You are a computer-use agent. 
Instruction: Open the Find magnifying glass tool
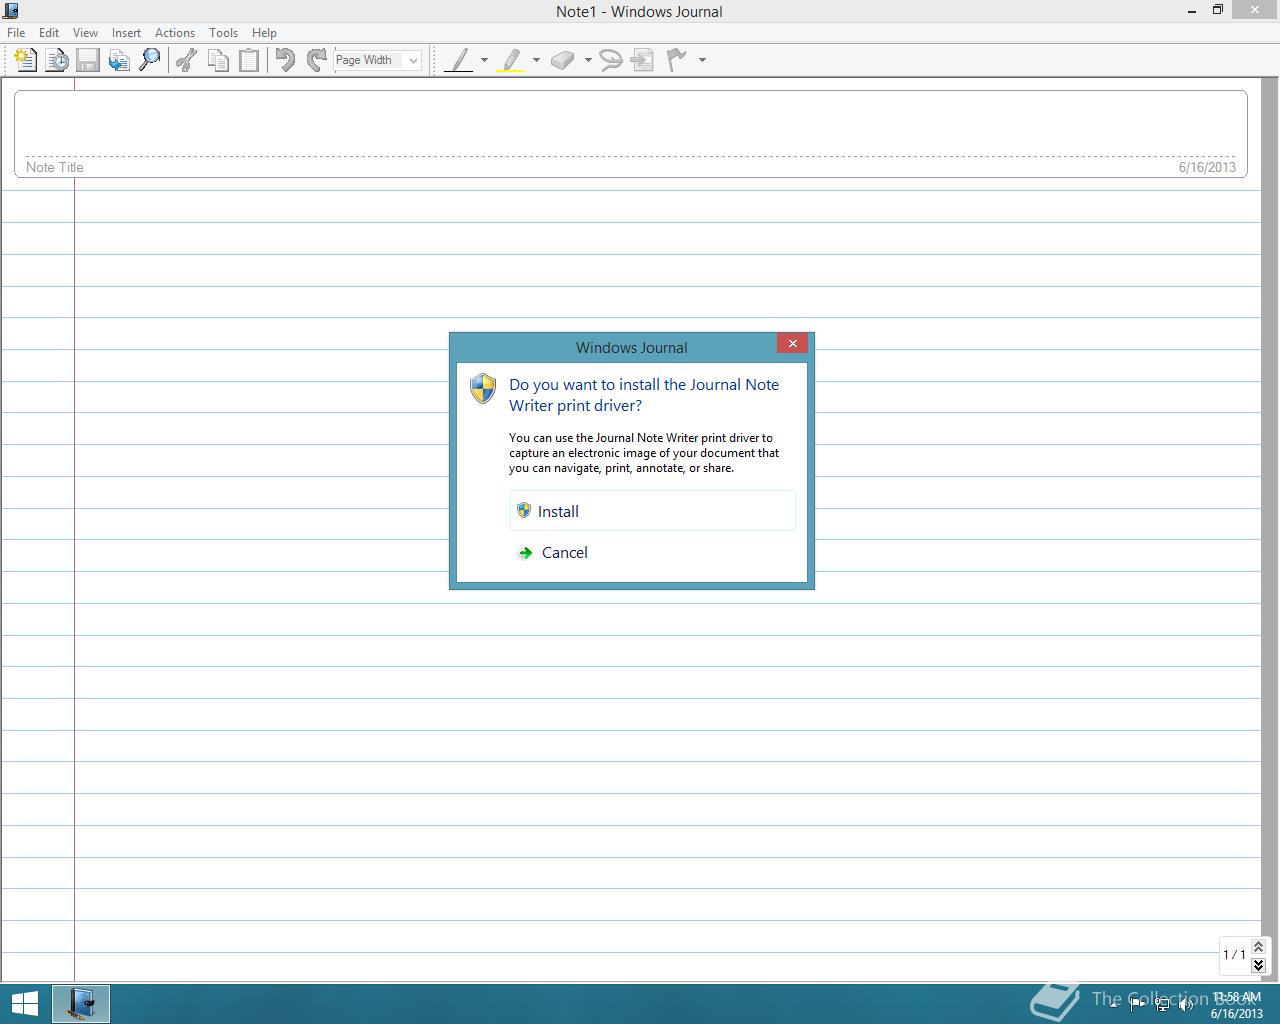[x=150, y=60]
